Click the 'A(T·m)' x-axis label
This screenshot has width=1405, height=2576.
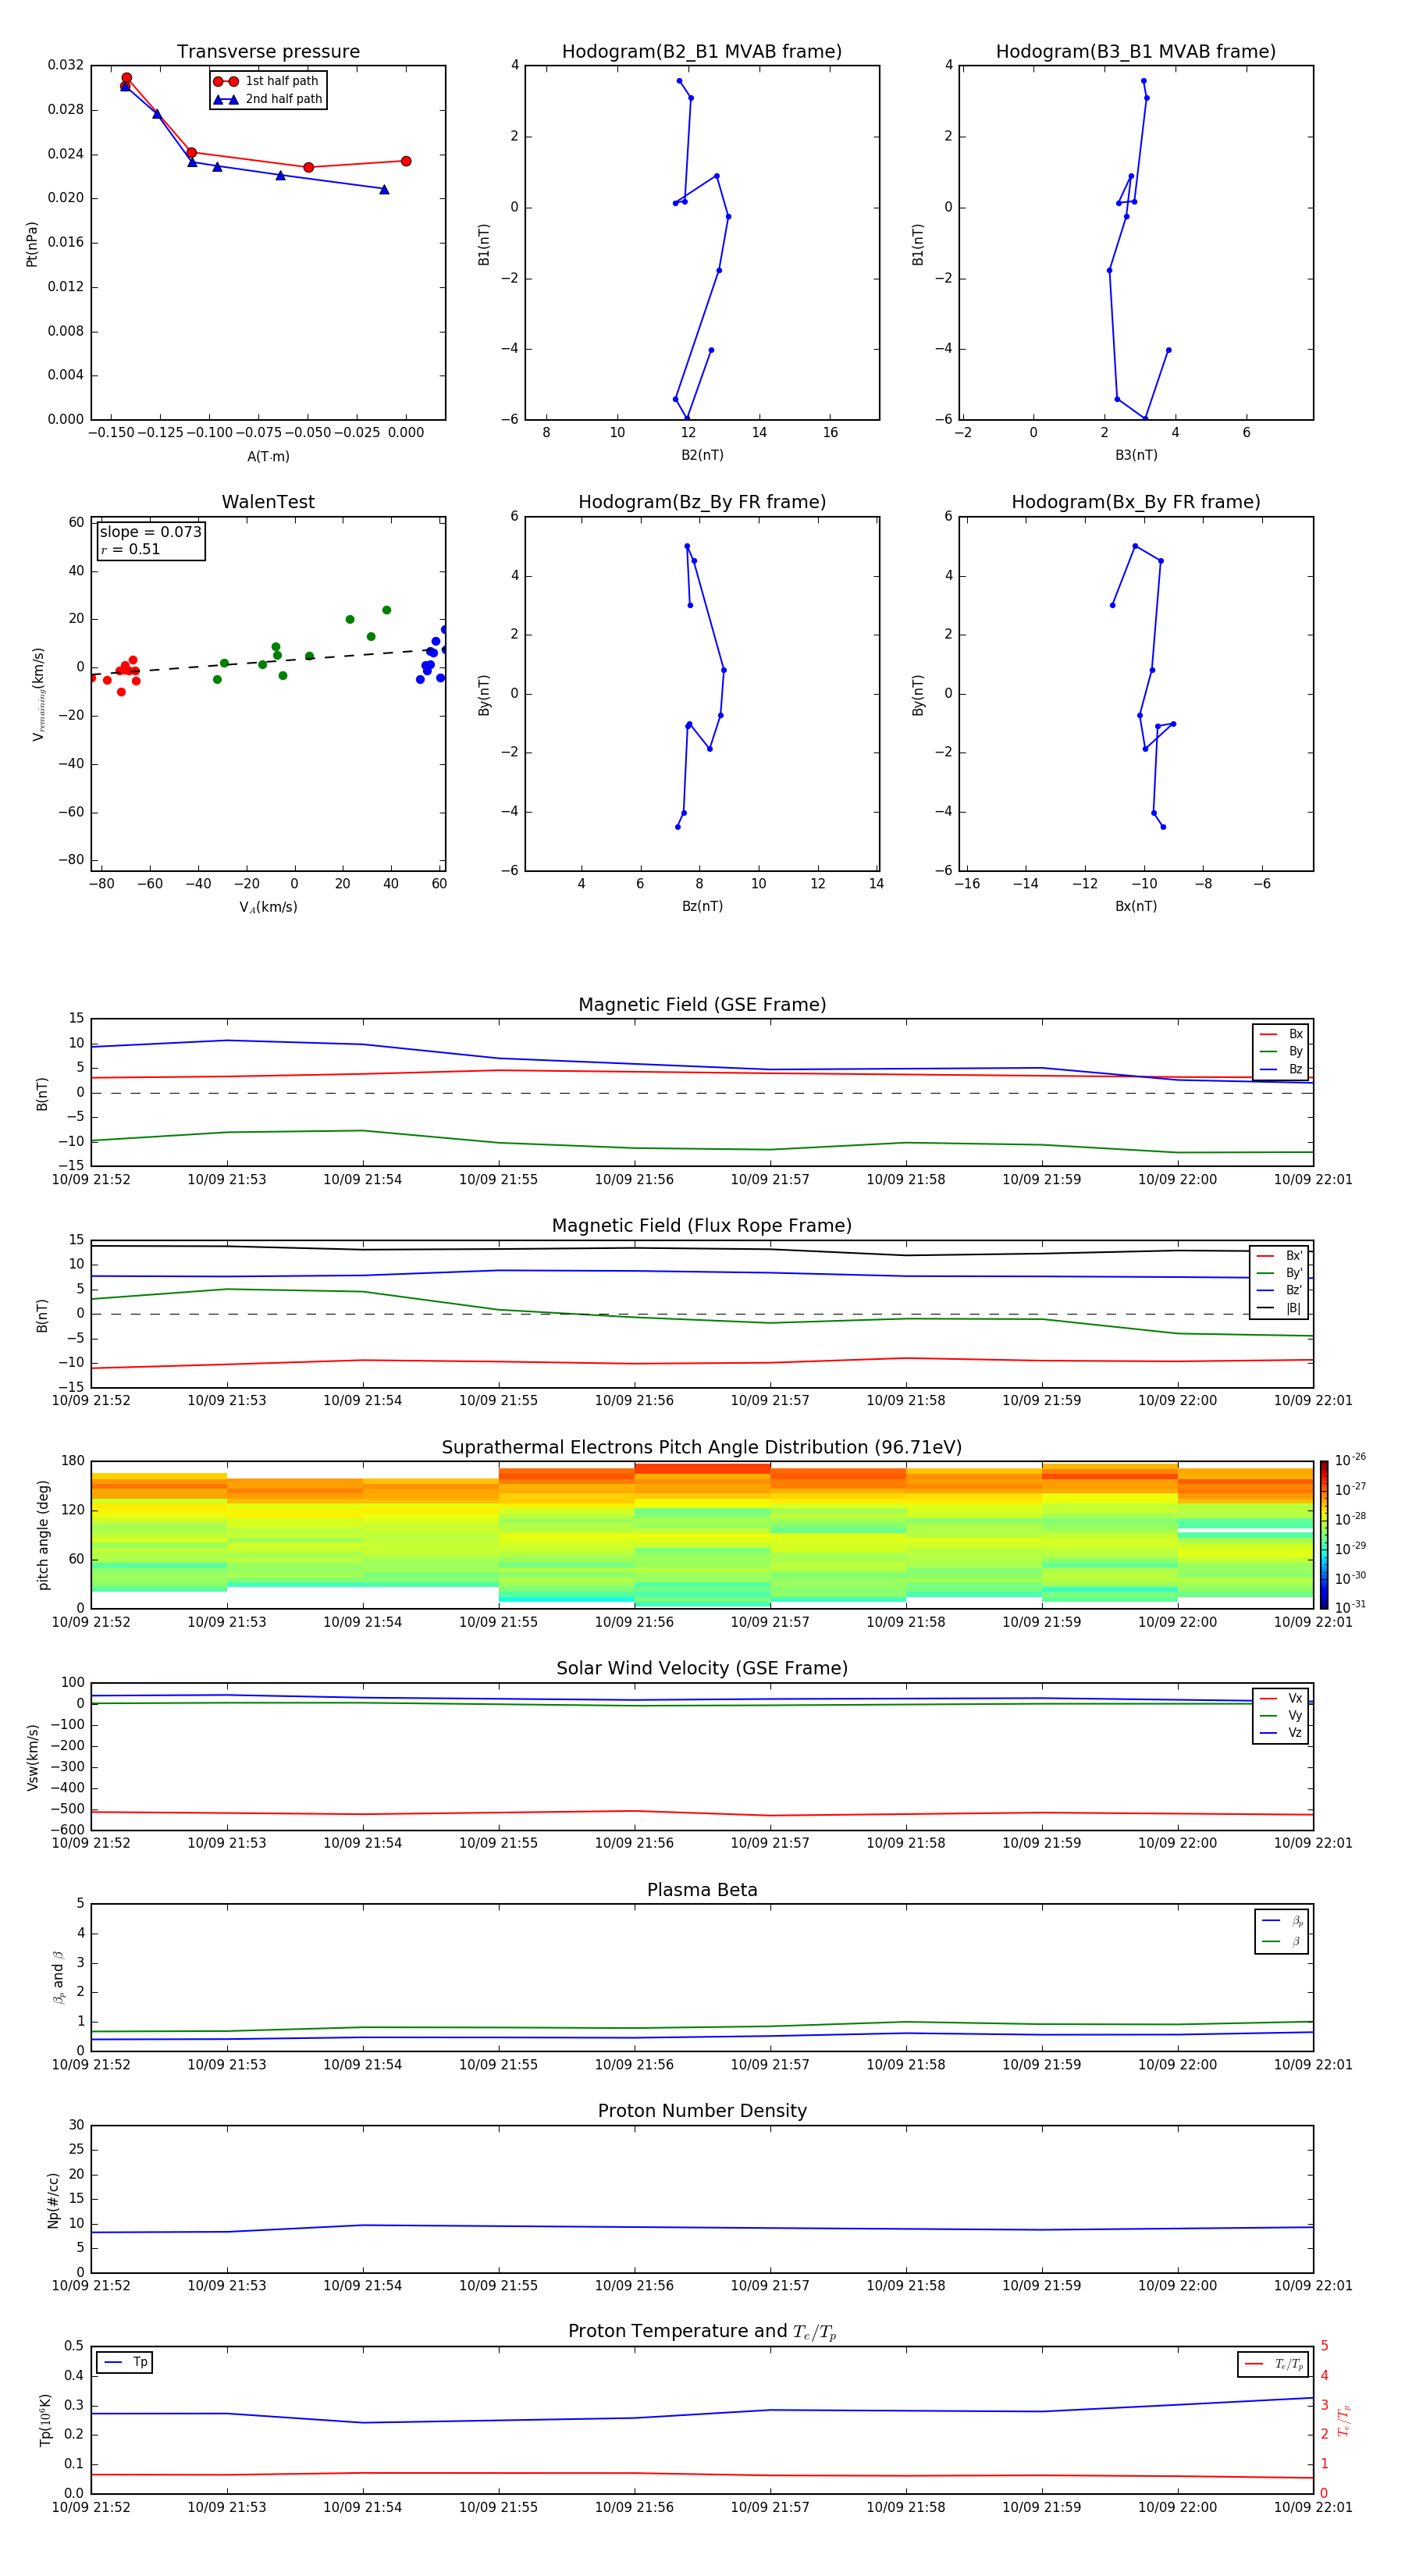[x=268, y=457]
